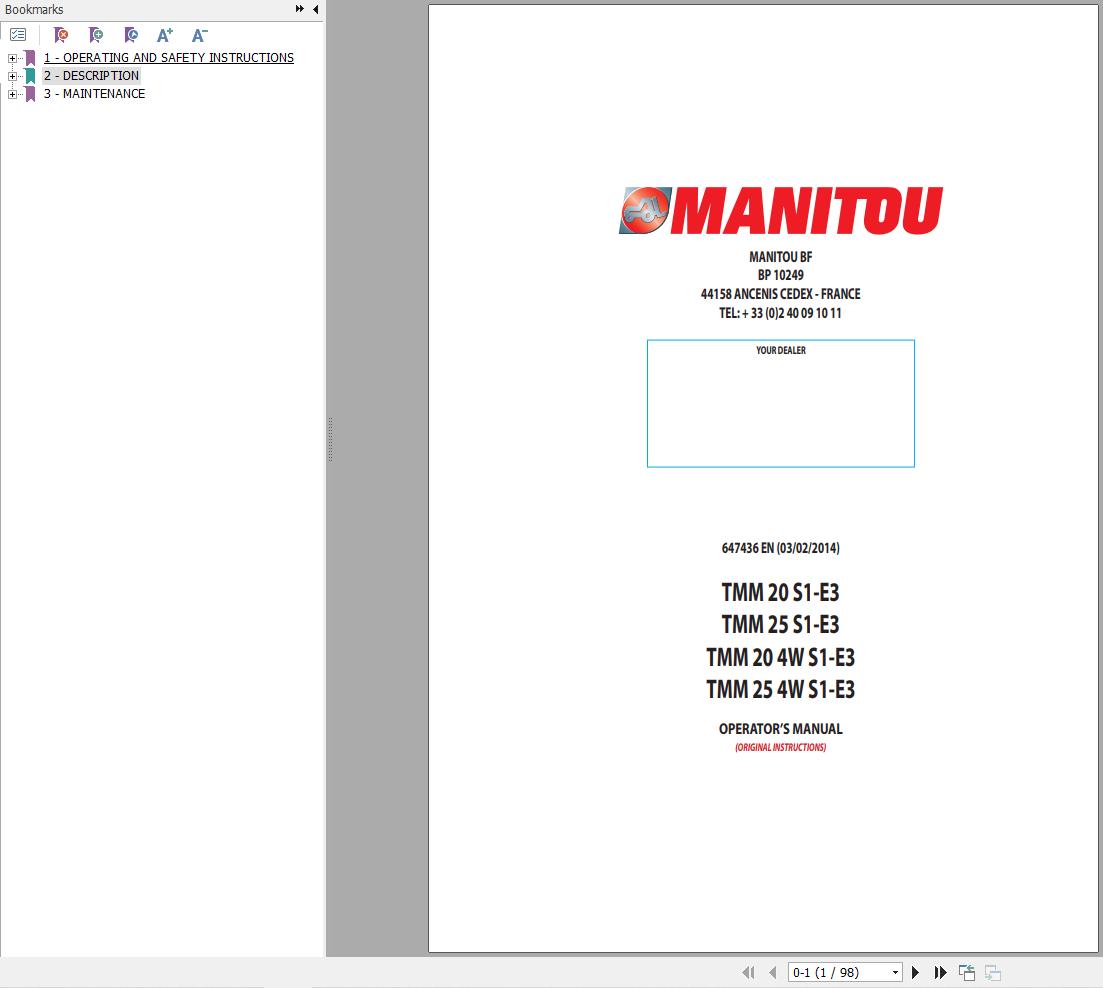Click the YOUR DEALER box on cover page
The image size is (1103, 988).
click(x=781, y=404)
